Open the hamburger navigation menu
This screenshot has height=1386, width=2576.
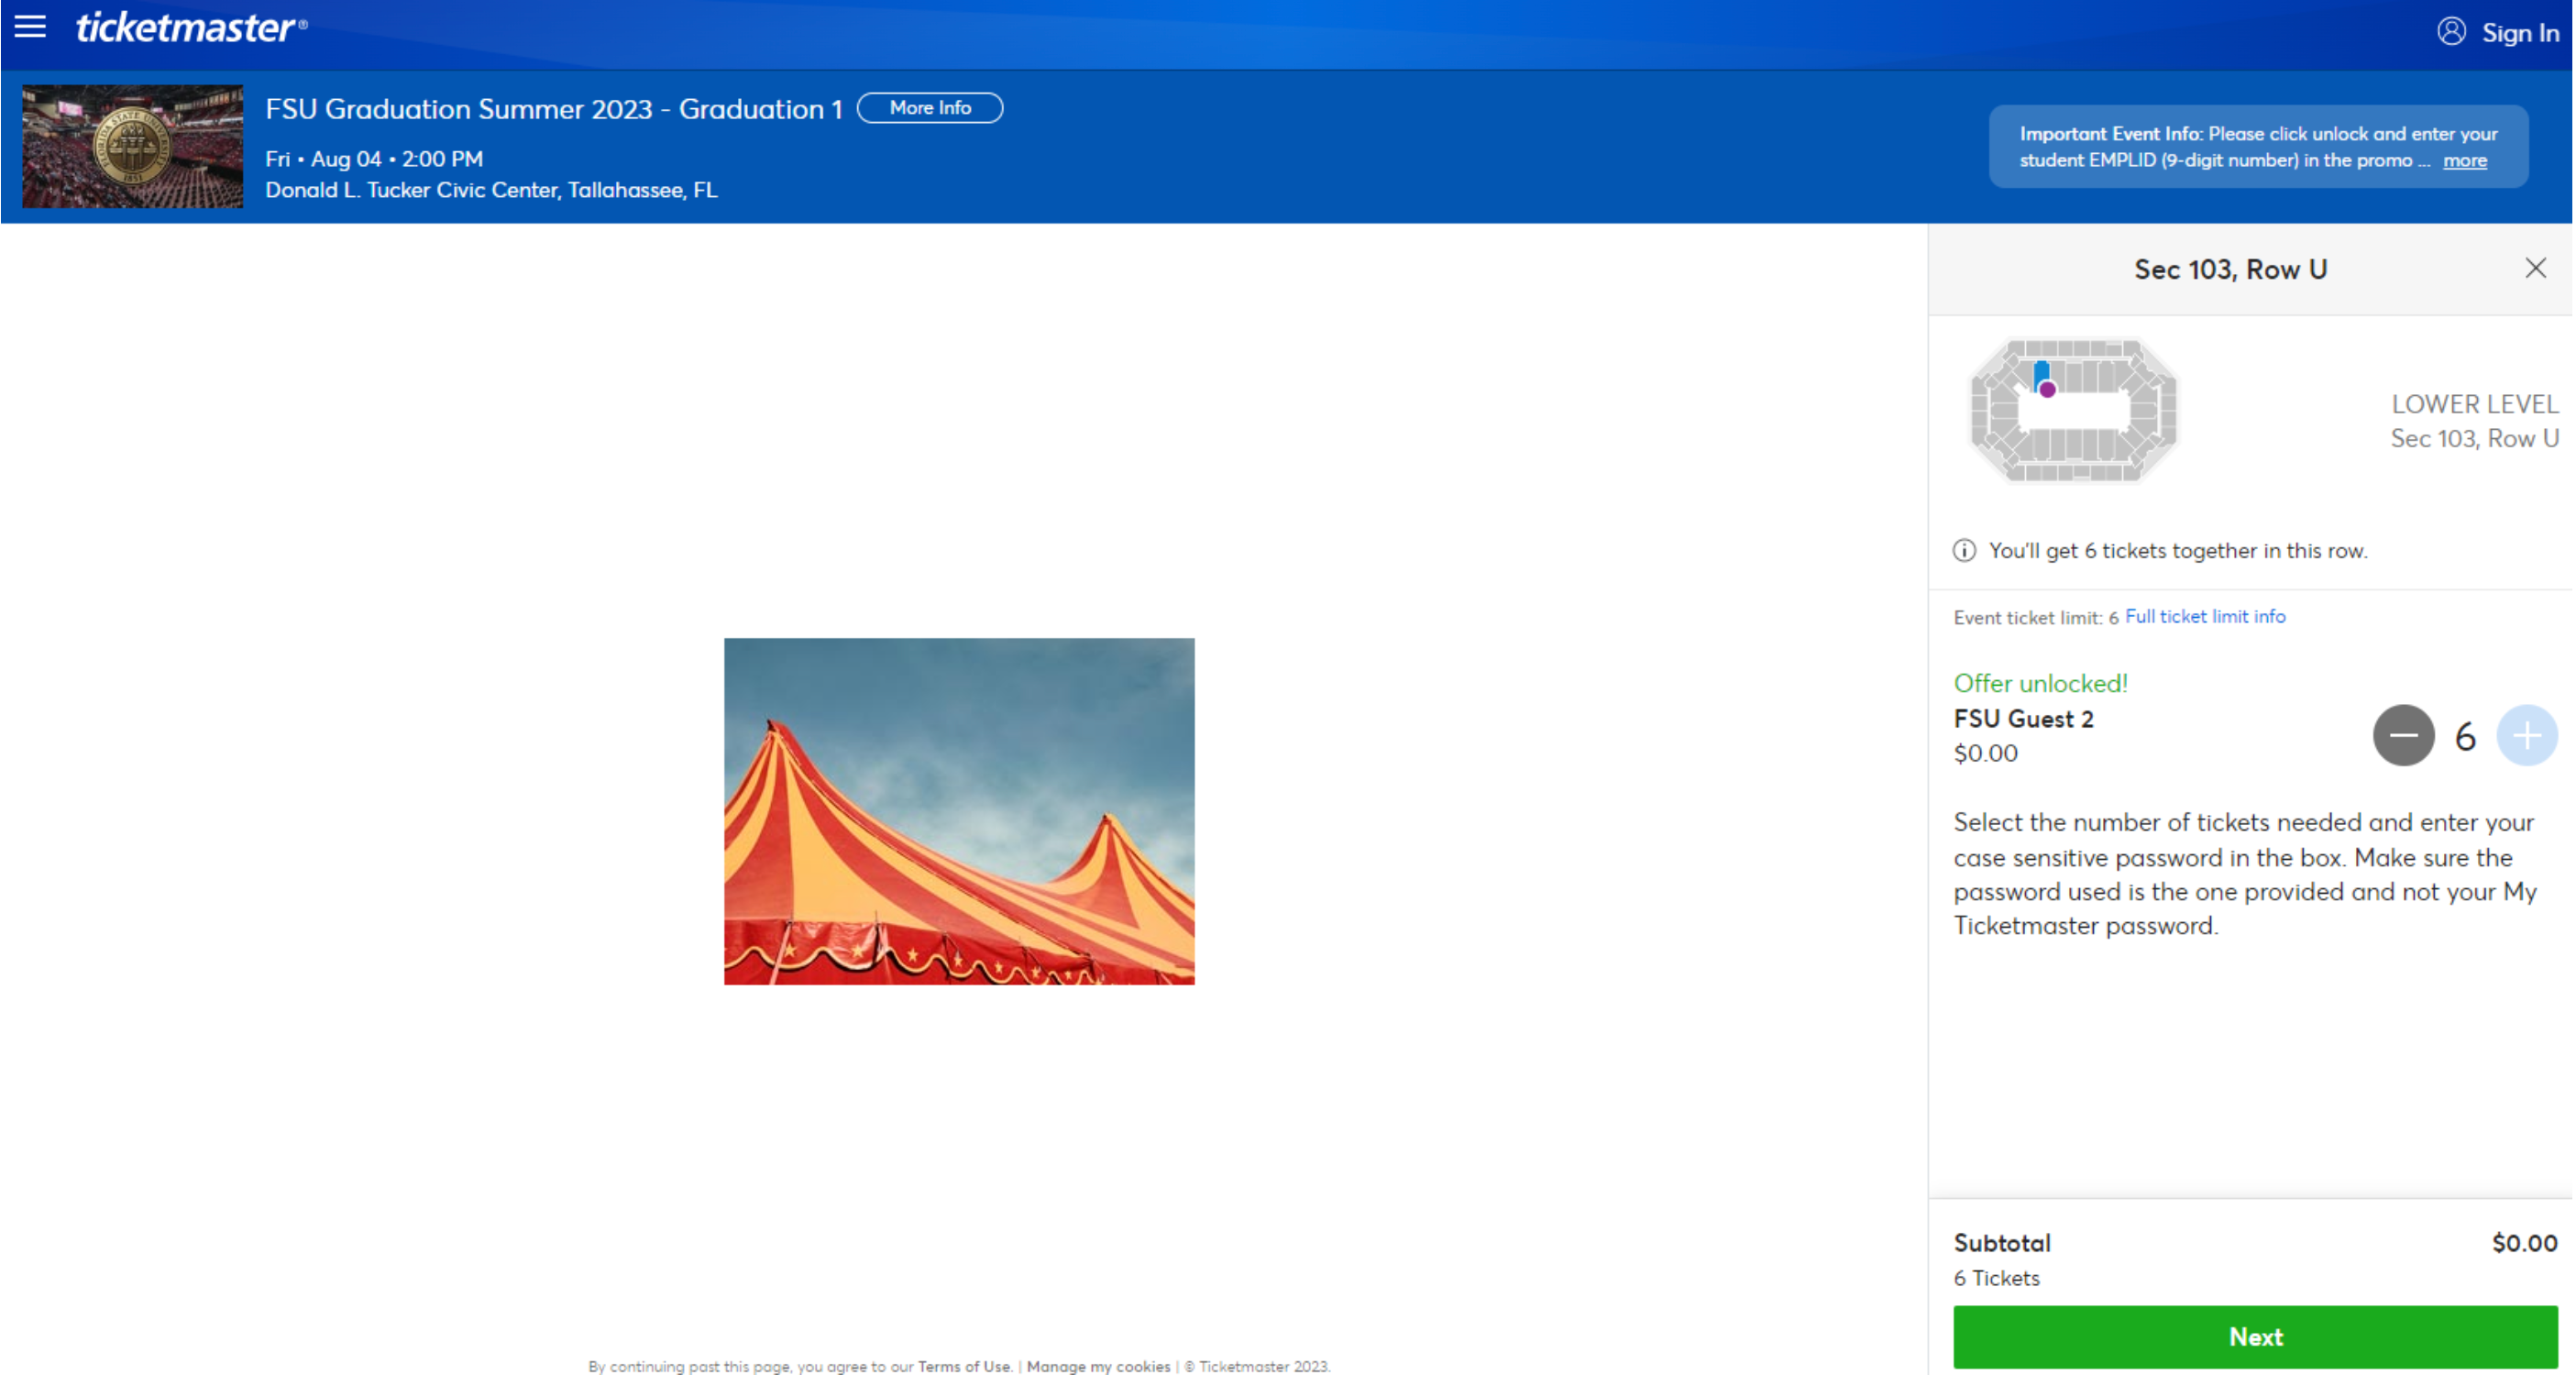(30, 27)
